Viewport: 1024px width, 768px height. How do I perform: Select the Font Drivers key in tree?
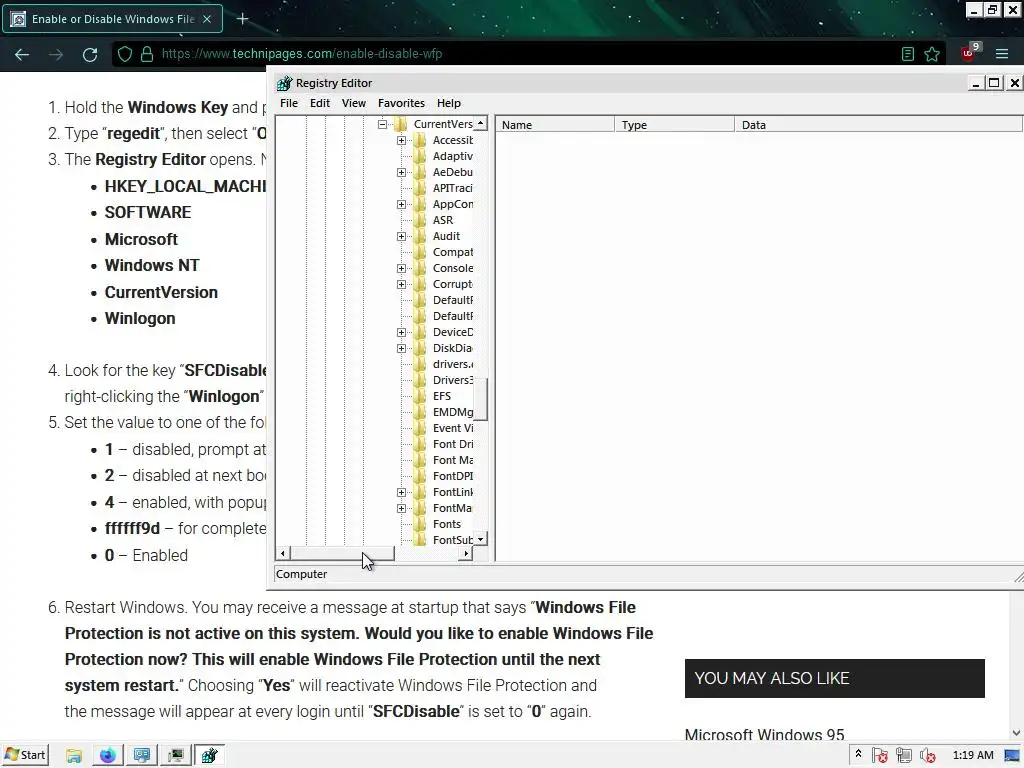click(x=453, y=444)
